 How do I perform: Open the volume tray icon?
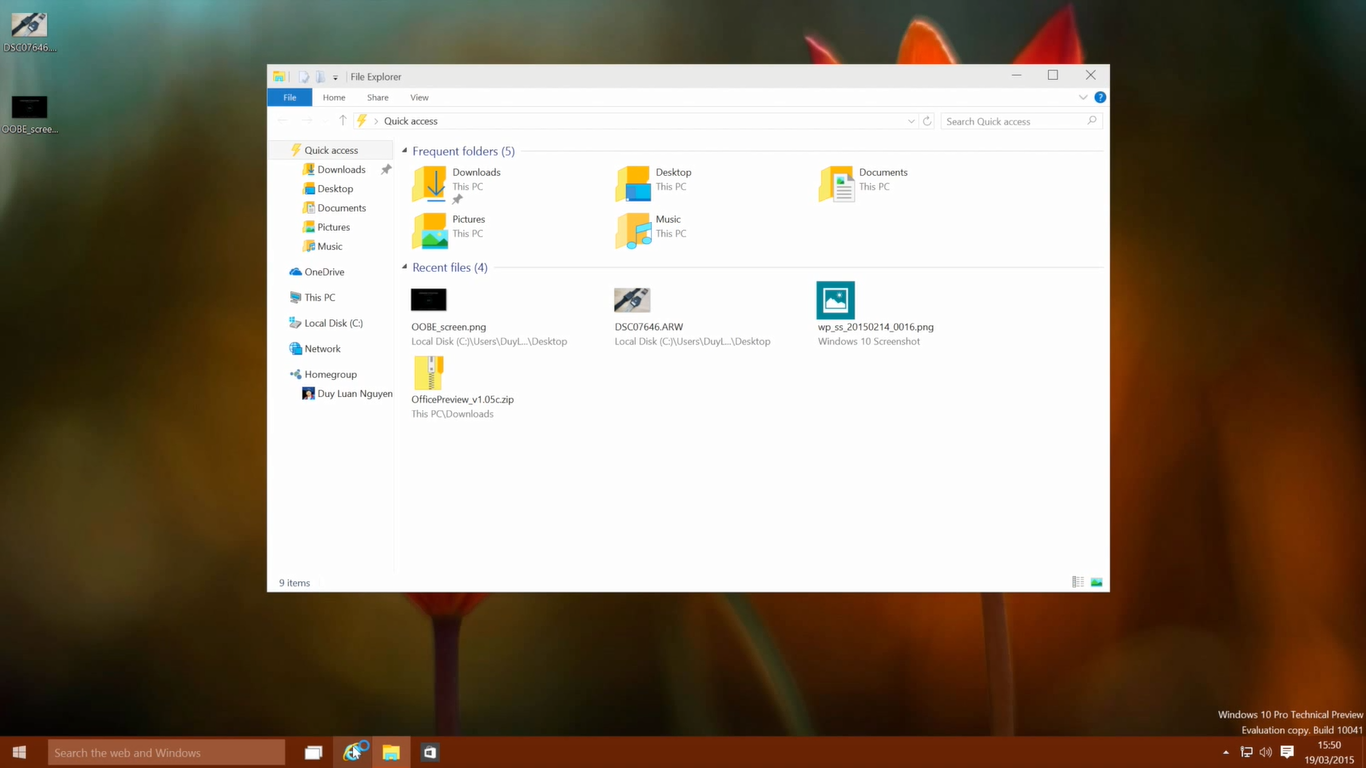1266,752
